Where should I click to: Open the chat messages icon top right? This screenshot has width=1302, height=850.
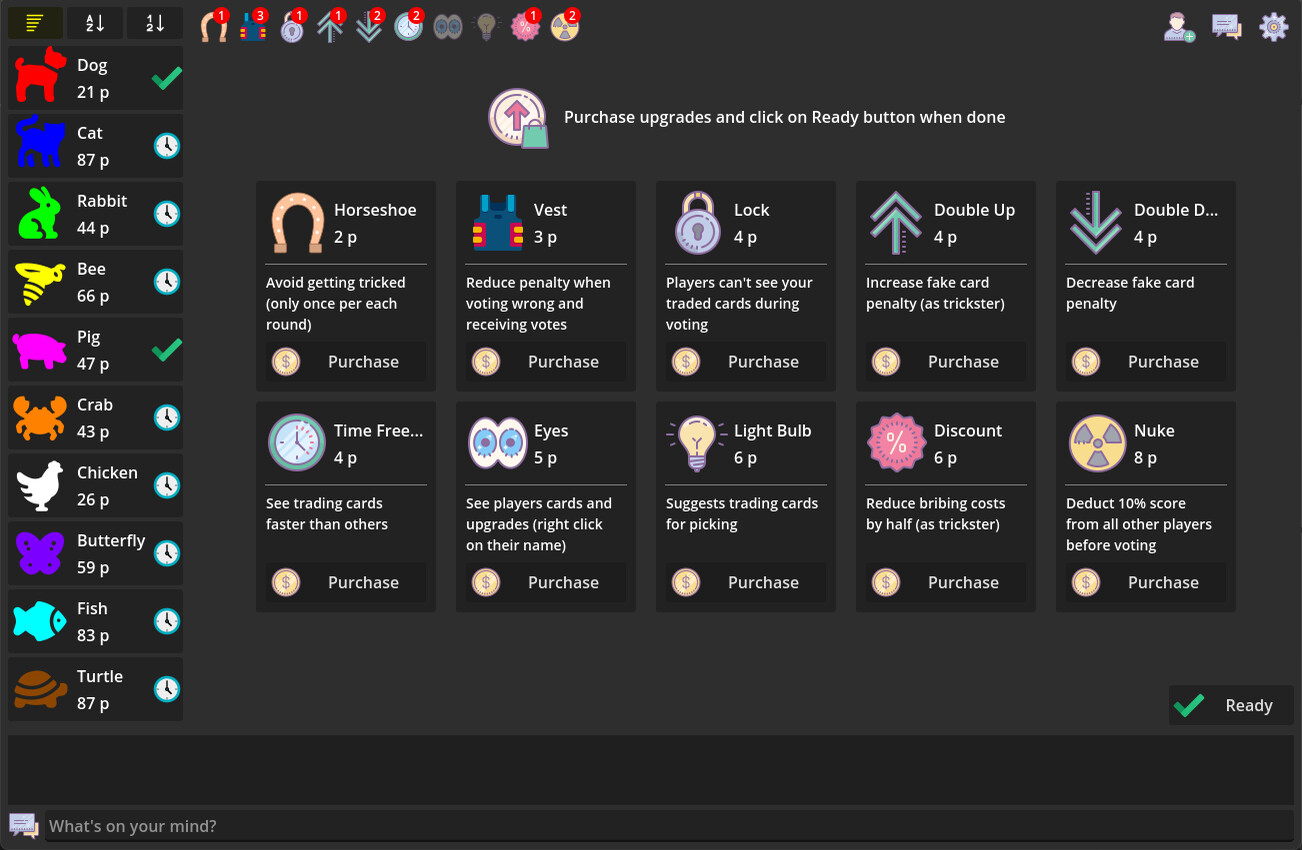[1227, 26]
